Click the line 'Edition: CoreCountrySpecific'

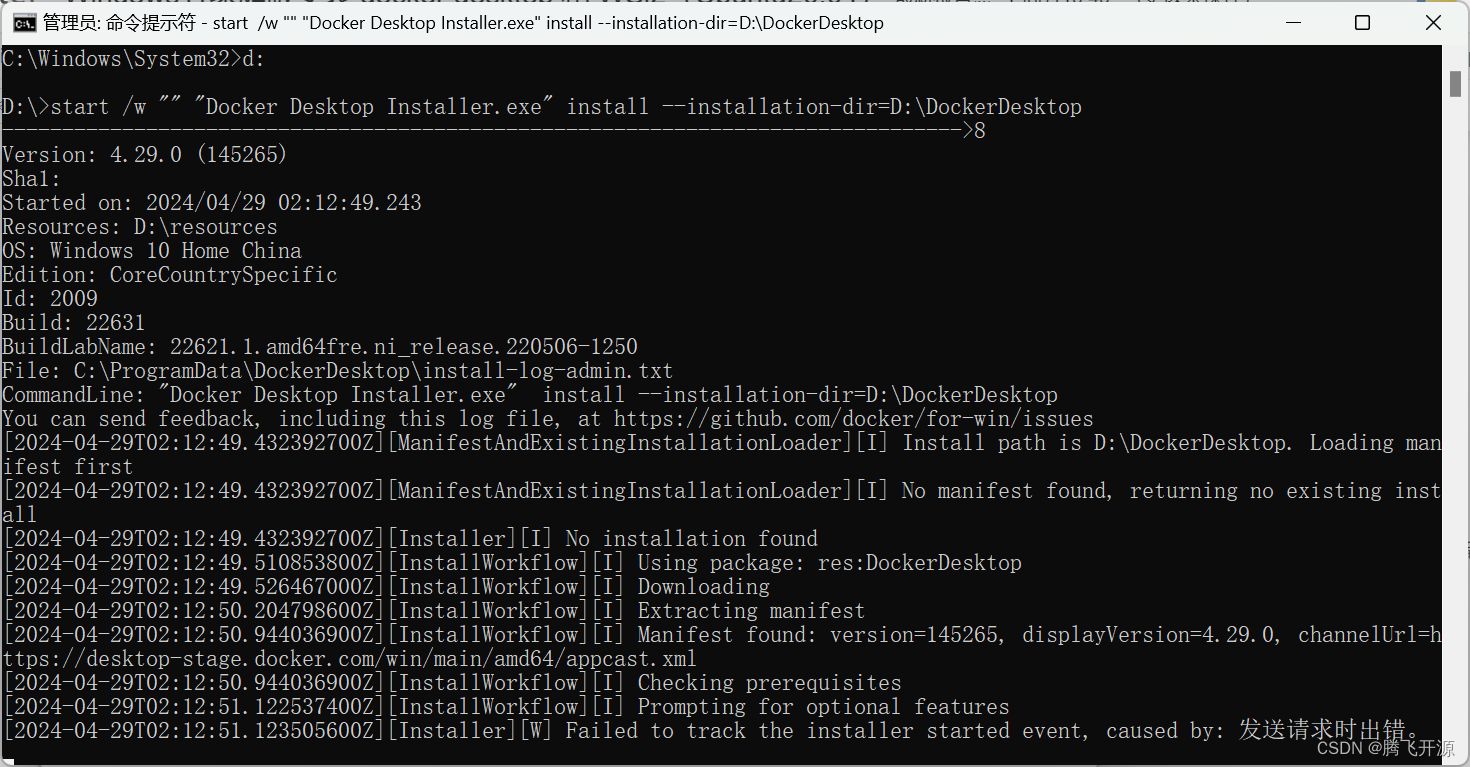tap(170, 275)
